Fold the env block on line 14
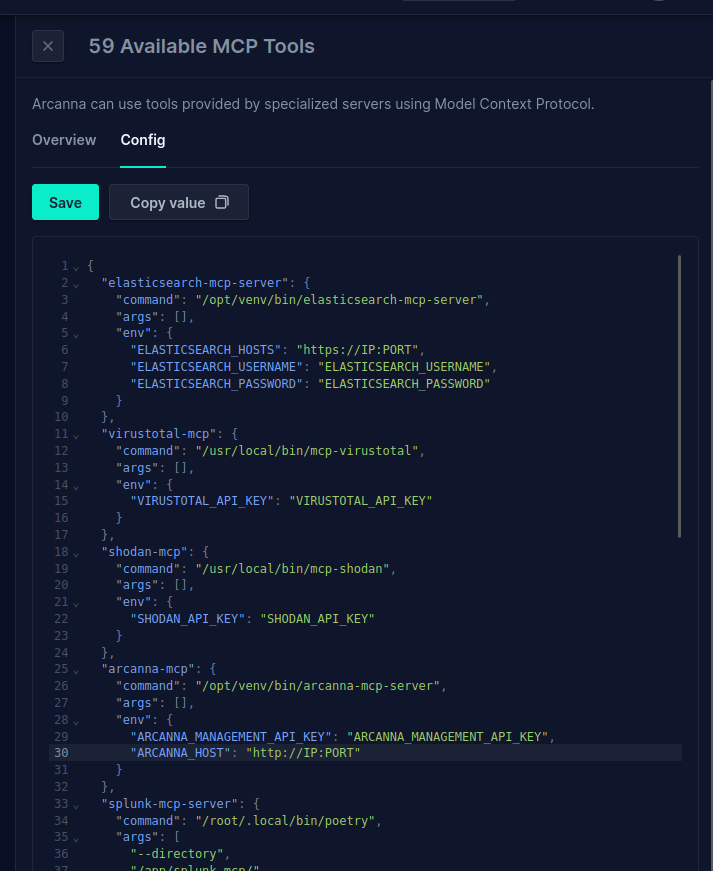The width and height of the screenshot is (713, 871). 77,487
